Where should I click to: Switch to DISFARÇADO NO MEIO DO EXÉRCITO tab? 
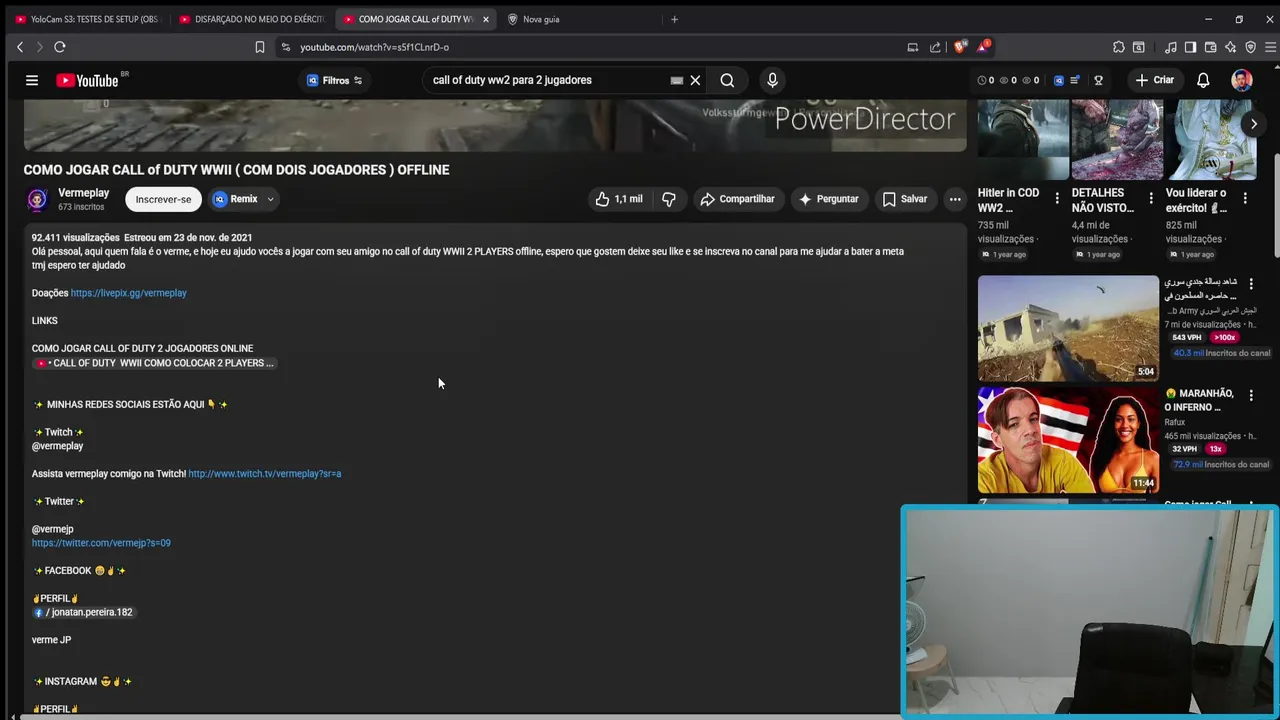250,19
